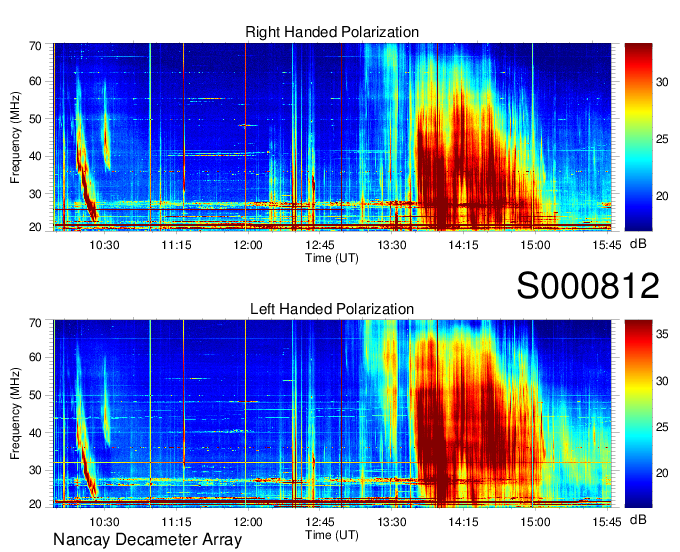Image resolution: width=680 pixels, height=552 pixels.
Task: Click the 14:15 tick label on top plot
Action: pos(463,245)
